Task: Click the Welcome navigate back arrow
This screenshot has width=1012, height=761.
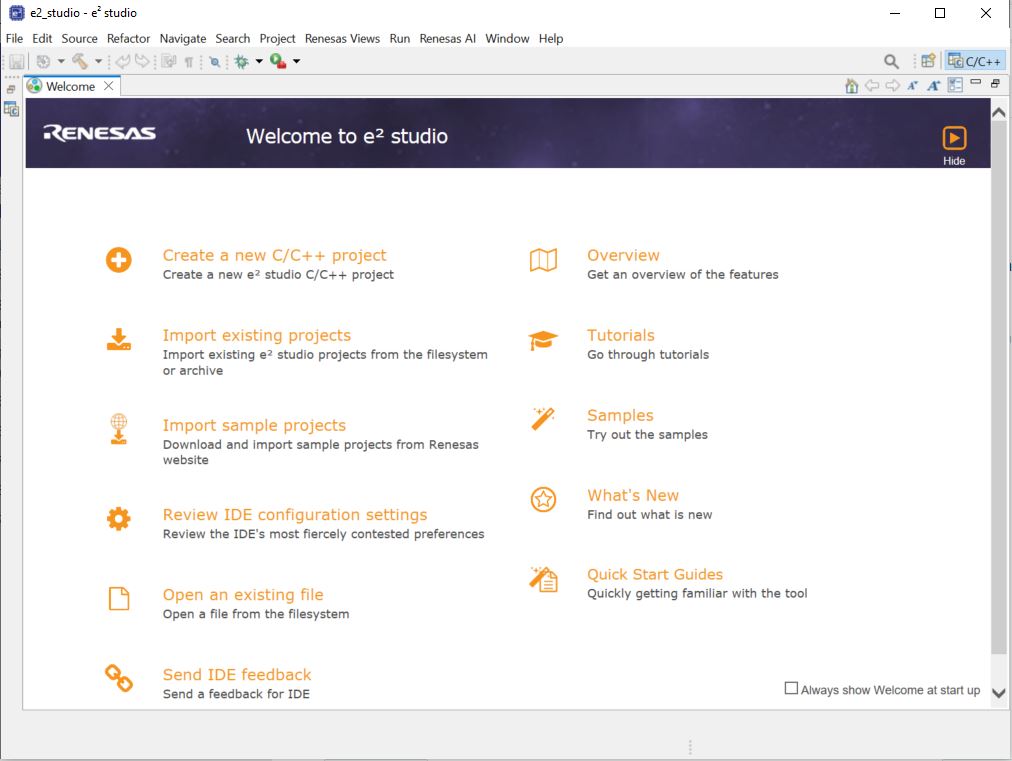Action: click(x=872, y=85)
